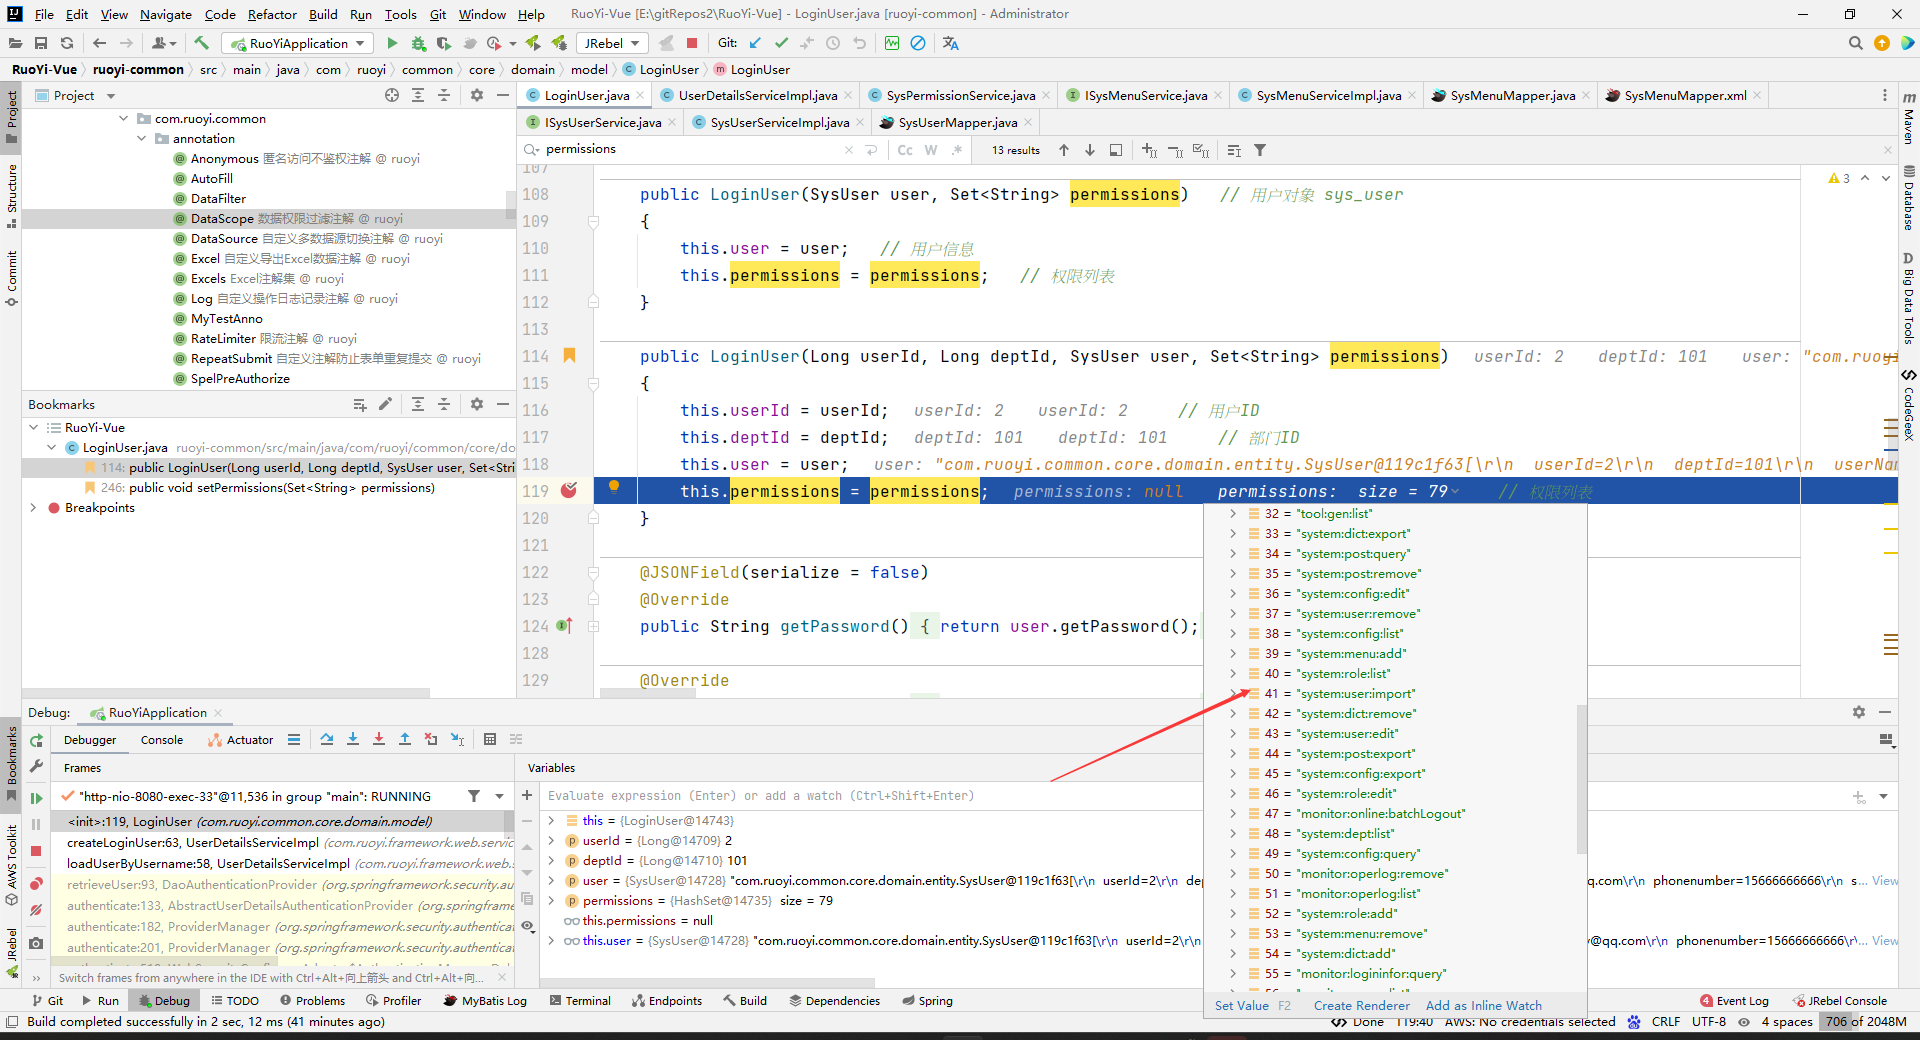The height and width of the screenshot is (1040, 1920).
Task: Open Evaluate Expression calculator icon
Action: click(490, 739)
